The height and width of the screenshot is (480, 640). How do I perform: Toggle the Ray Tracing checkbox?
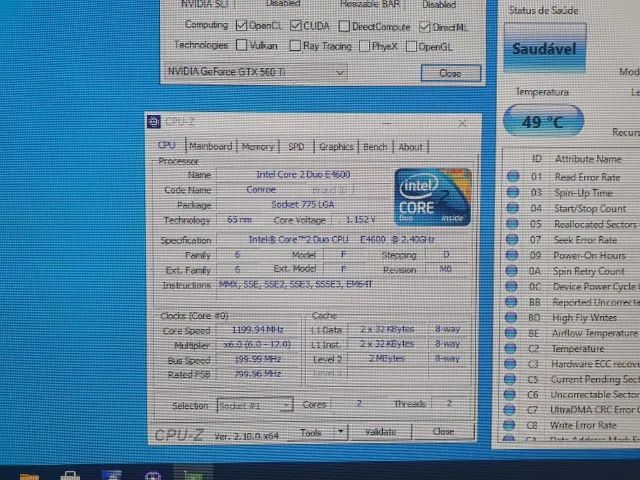295,45
